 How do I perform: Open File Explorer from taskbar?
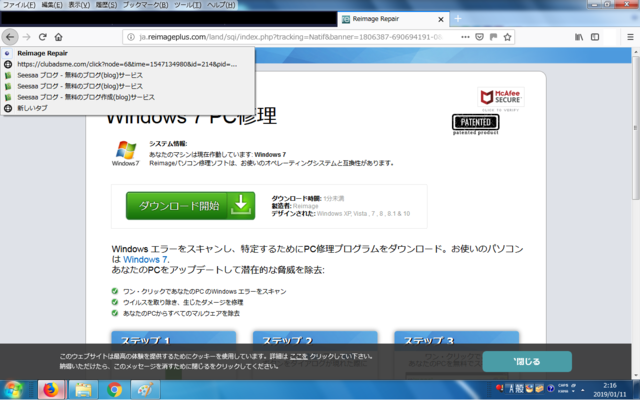(x=83, y=390)
